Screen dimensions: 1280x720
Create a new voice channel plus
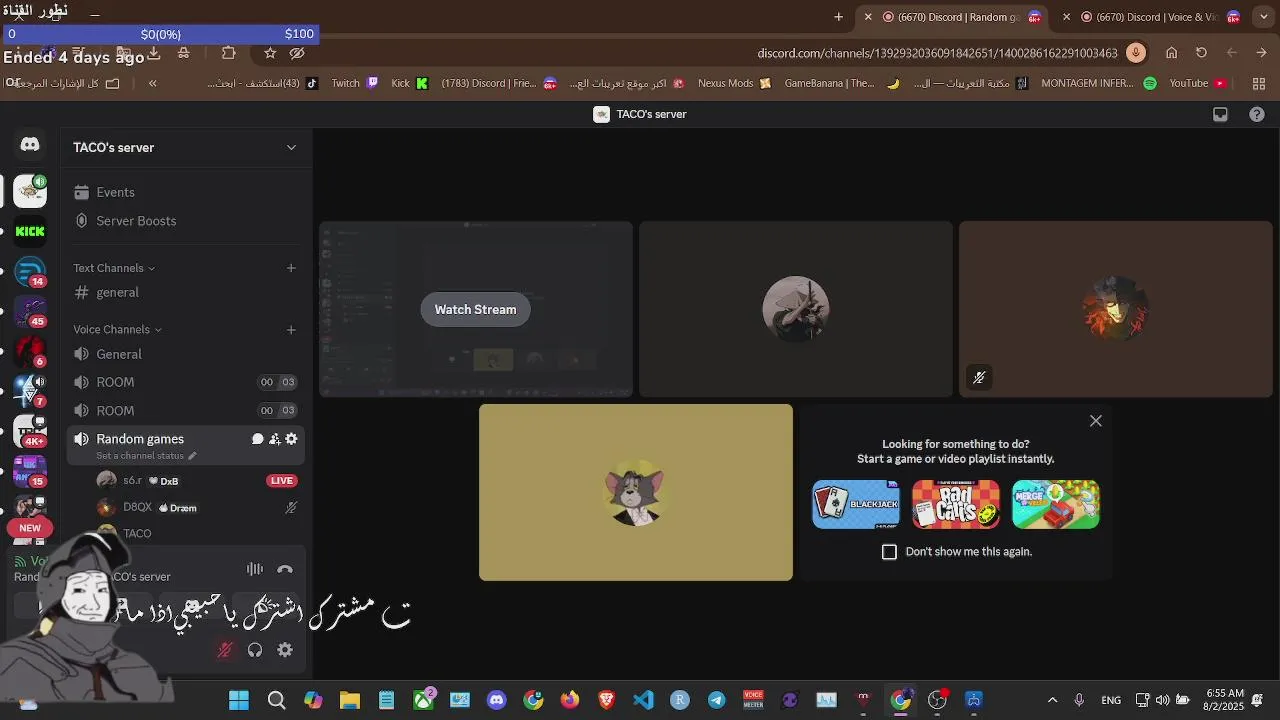click(x=291, y=329)
